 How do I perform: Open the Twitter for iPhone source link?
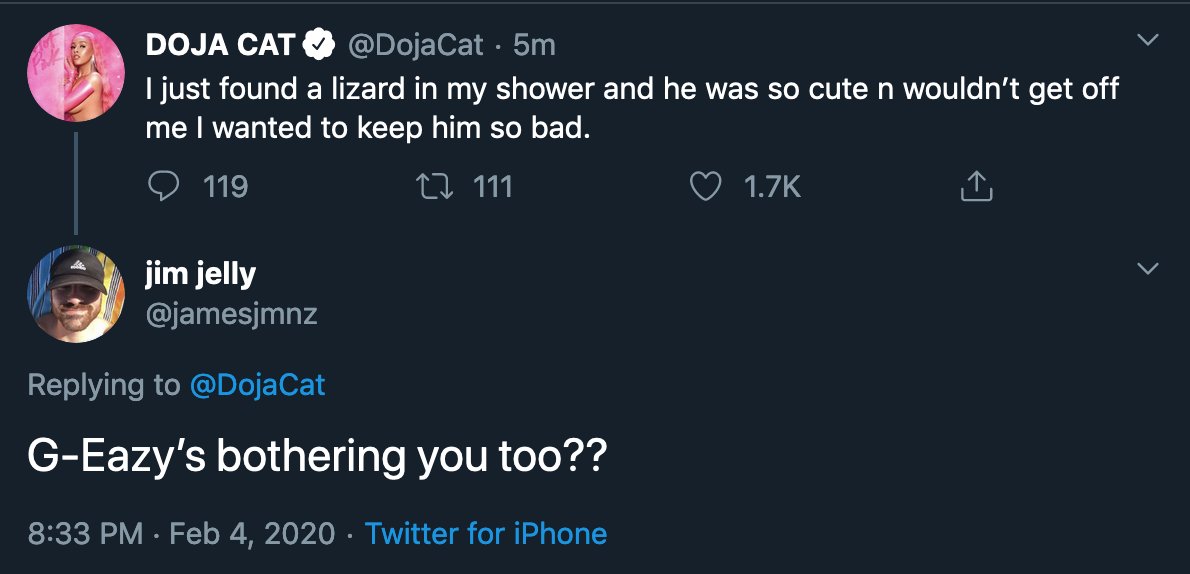[x=485, y=532]
